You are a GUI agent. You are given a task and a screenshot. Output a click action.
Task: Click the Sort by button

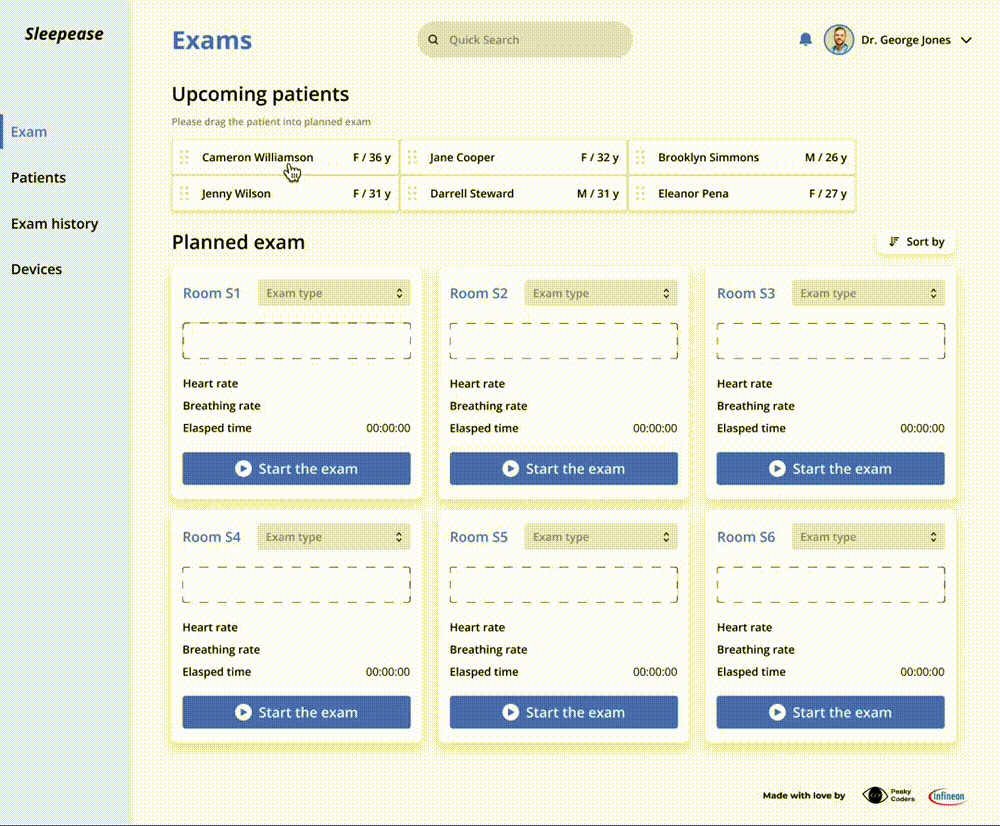coord(916,242)
